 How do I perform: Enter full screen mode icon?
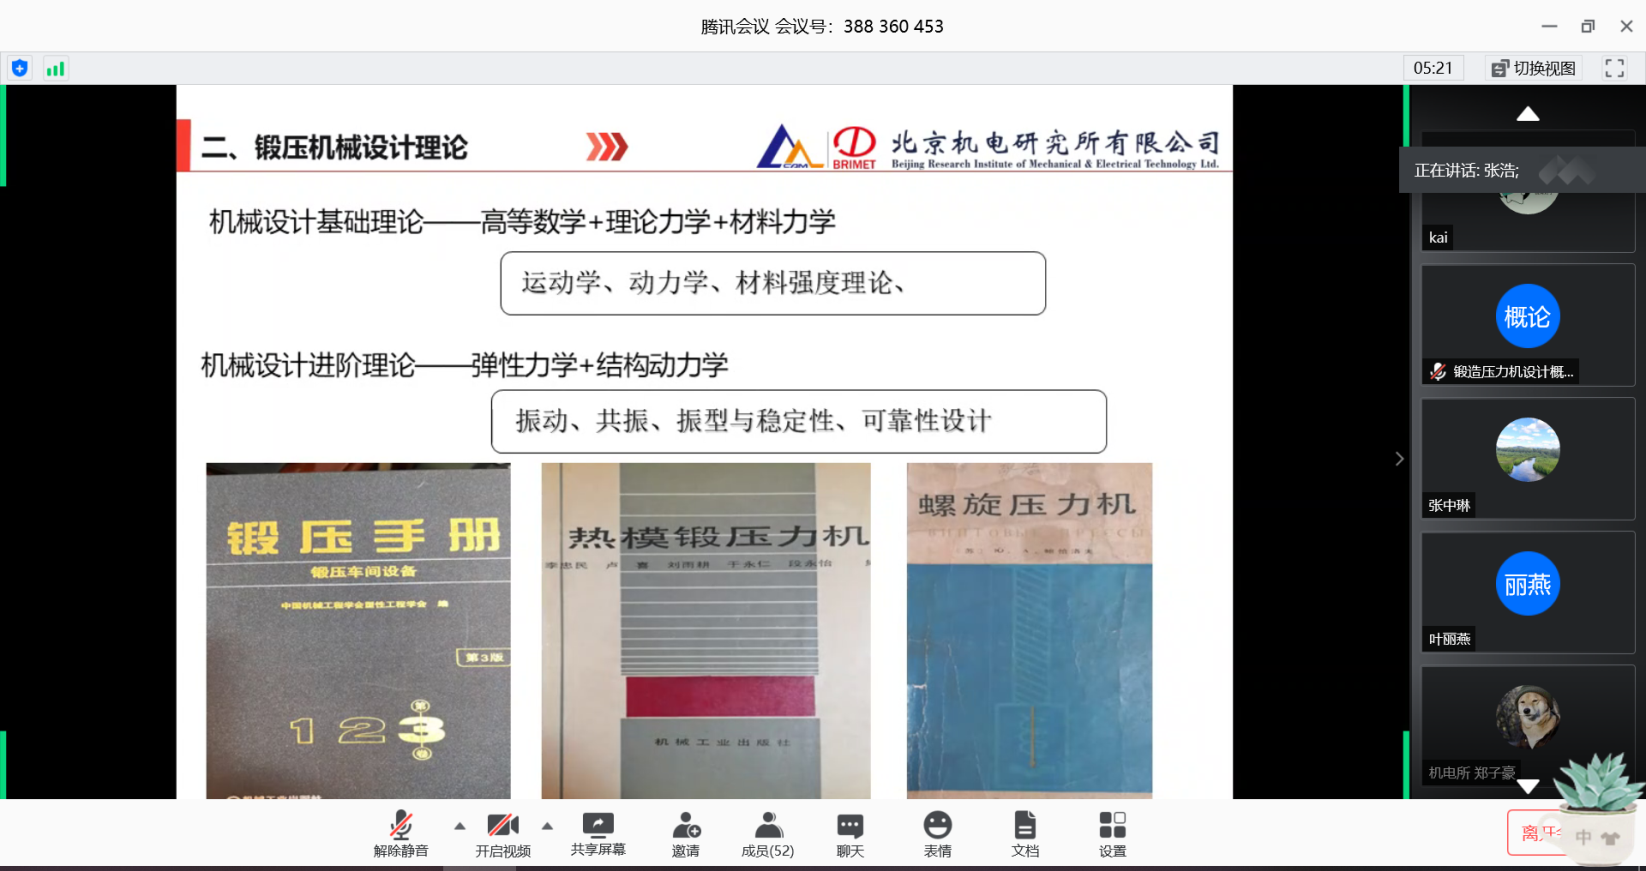[1614, 68]
